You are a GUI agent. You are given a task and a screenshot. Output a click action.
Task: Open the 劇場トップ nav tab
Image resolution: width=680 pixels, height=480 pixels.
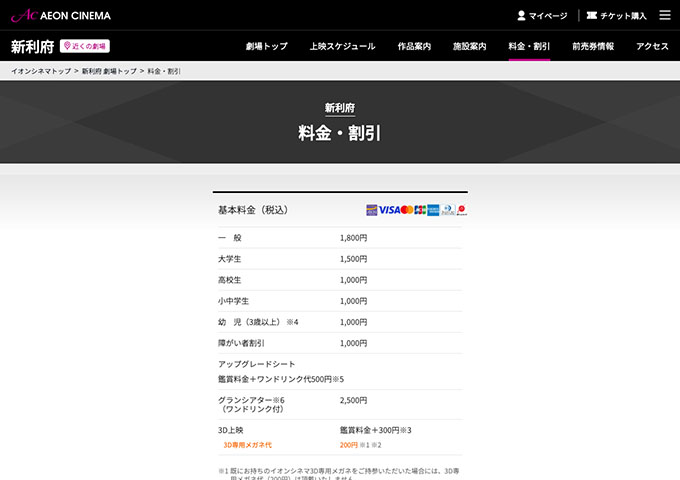click(x=266, y=46)
